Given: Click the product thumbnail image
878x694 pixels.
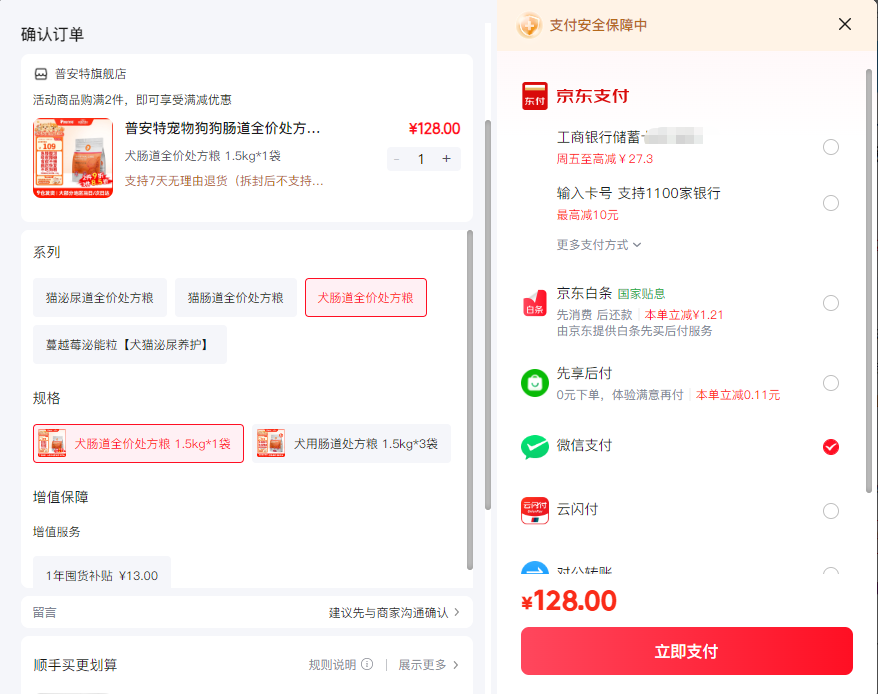Looking at the screenshot, I should click(73, 158).
